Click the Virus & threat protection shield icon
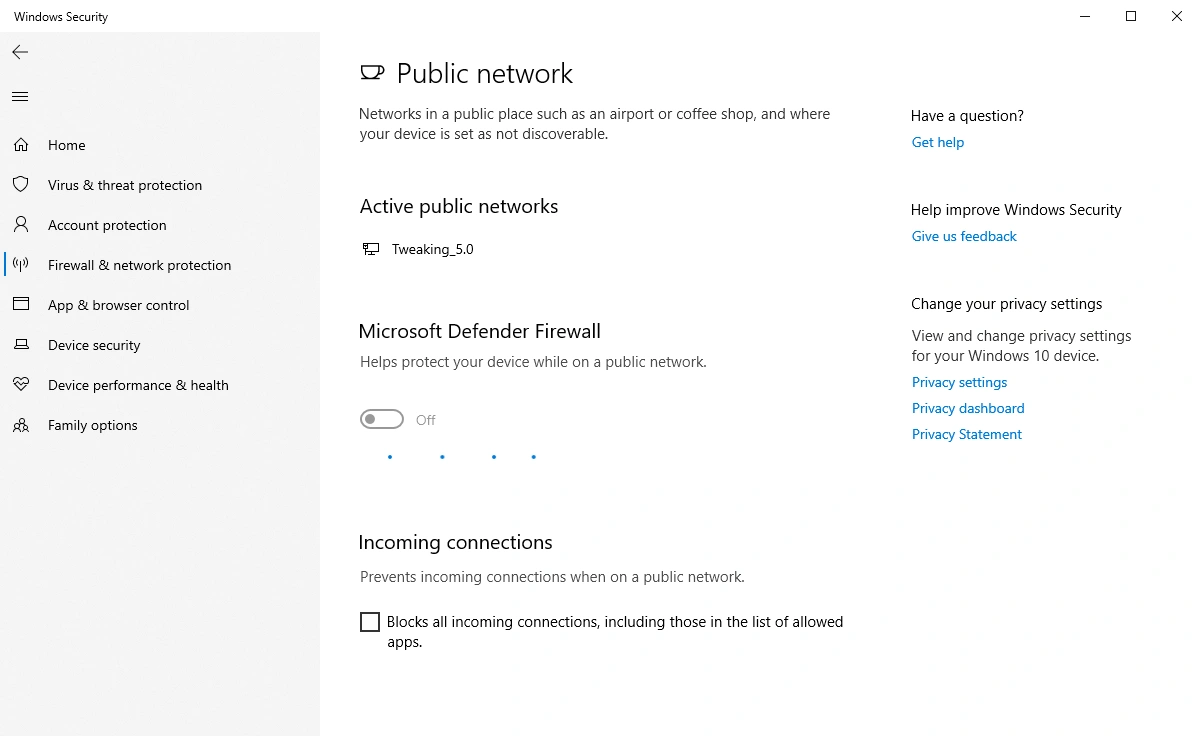This screenshot has width=1200, height=736. (21, 185)
